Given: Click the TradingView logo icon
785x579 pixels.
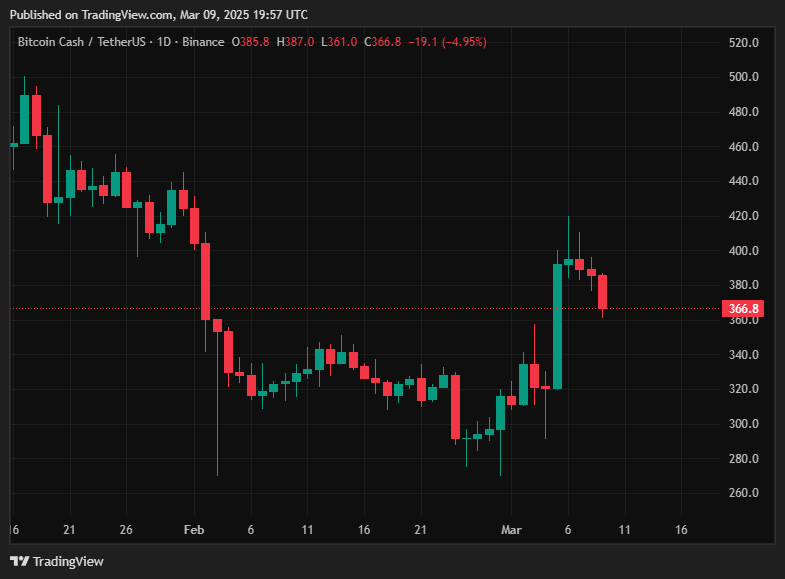Looking at the screenshot, I should pos(20,561).
